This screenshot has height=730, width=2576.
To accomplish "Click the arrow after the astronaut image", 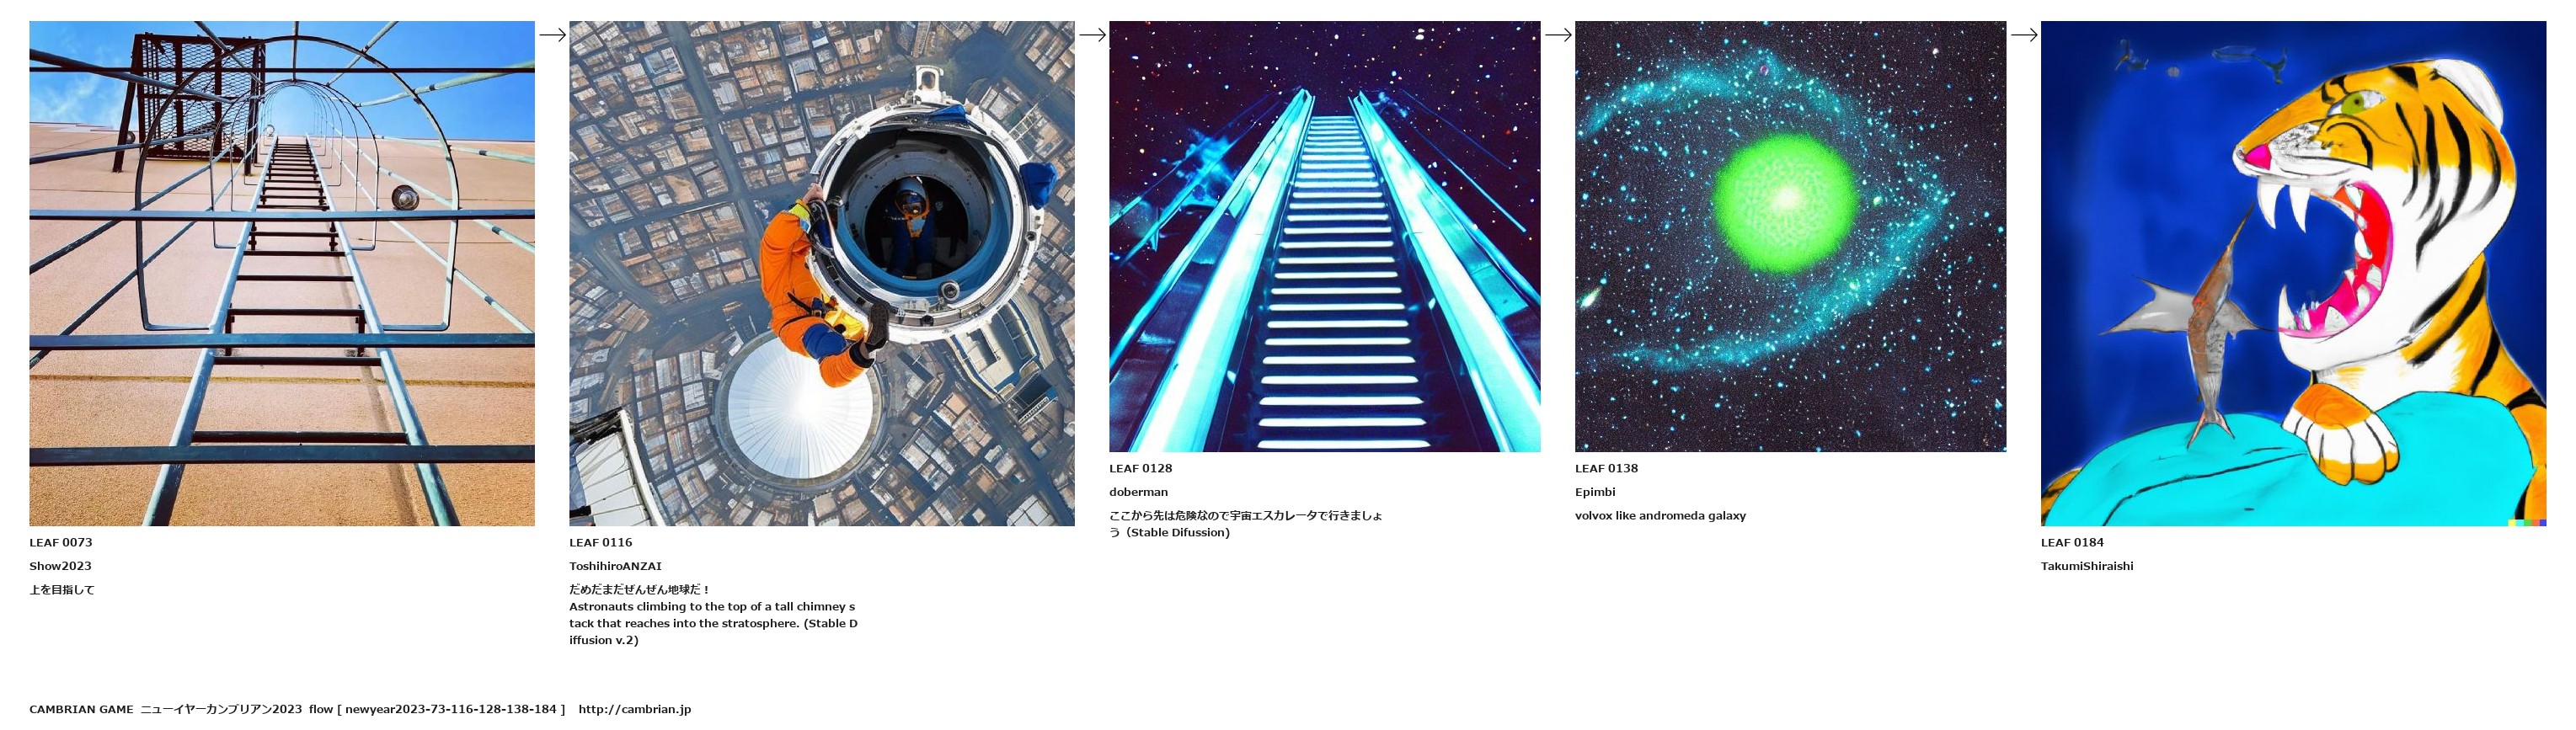I will 1092,34.
